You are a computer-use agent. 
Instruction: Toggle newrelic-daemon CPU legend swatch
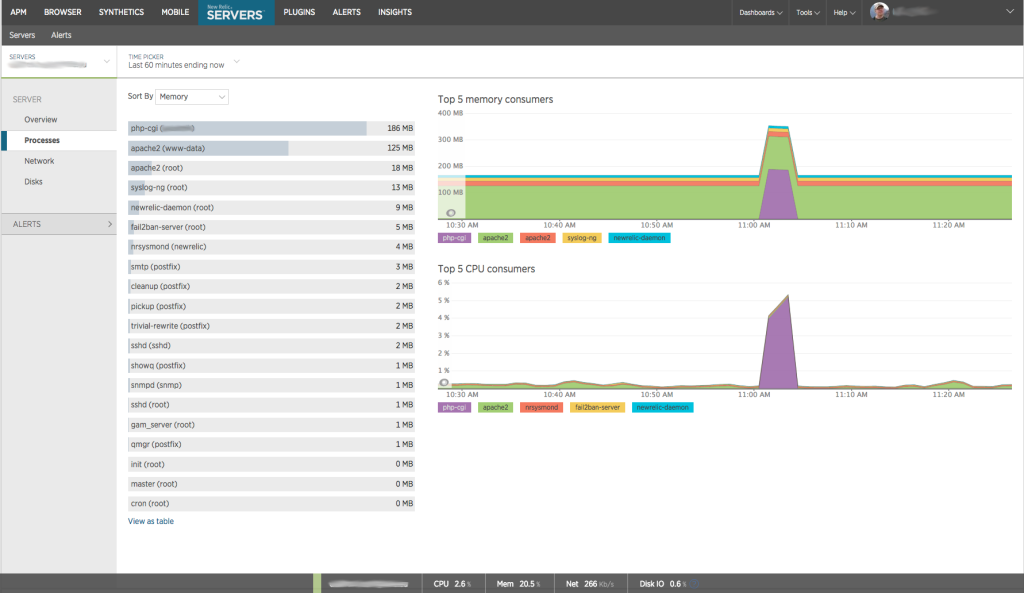pos(662,408)
